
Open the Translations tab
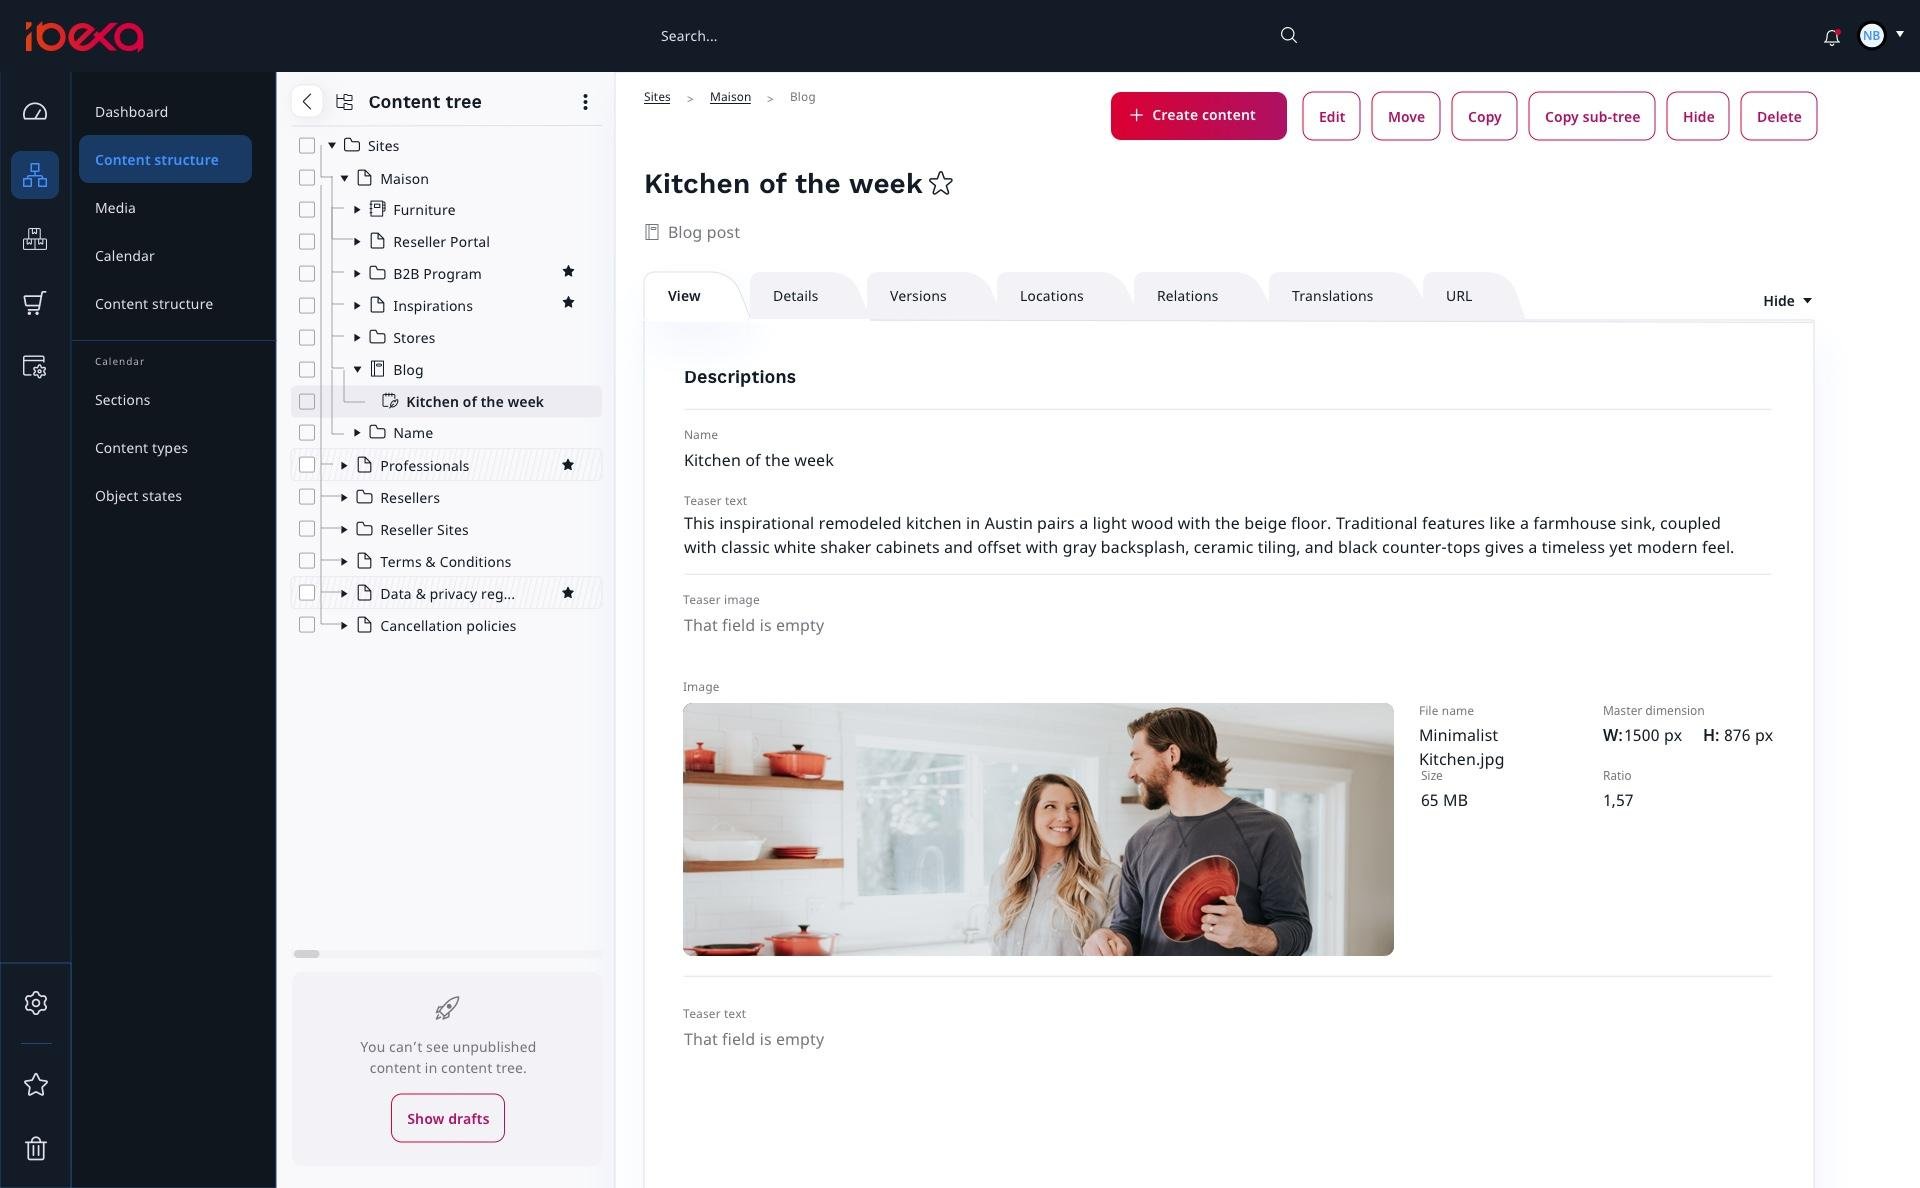pyautogui.click(x=1331, y=296)
